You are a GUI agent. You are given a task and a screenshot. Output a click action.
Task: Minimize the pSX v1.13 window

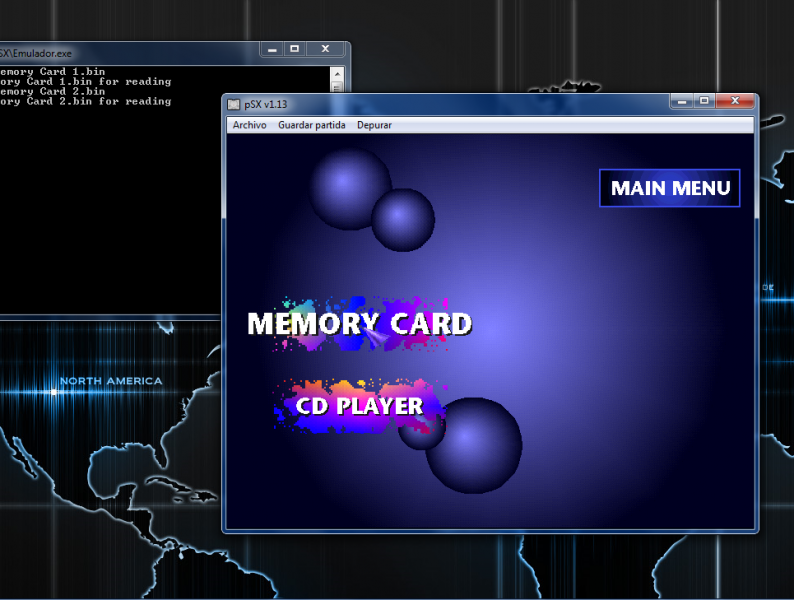click(x=682, y=101)
